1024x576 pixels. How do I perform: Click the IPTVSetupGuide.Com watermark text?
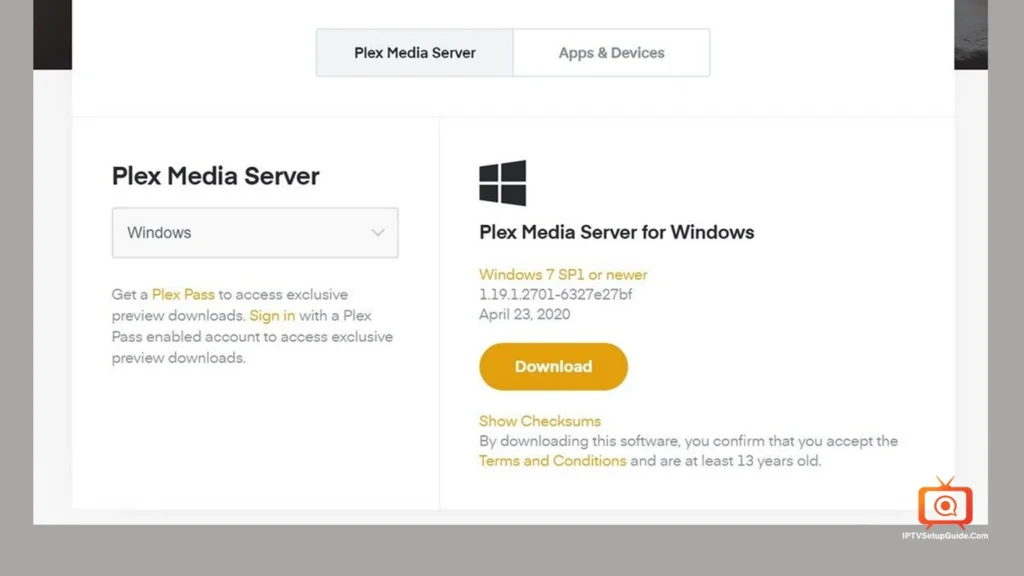point(945,536)
